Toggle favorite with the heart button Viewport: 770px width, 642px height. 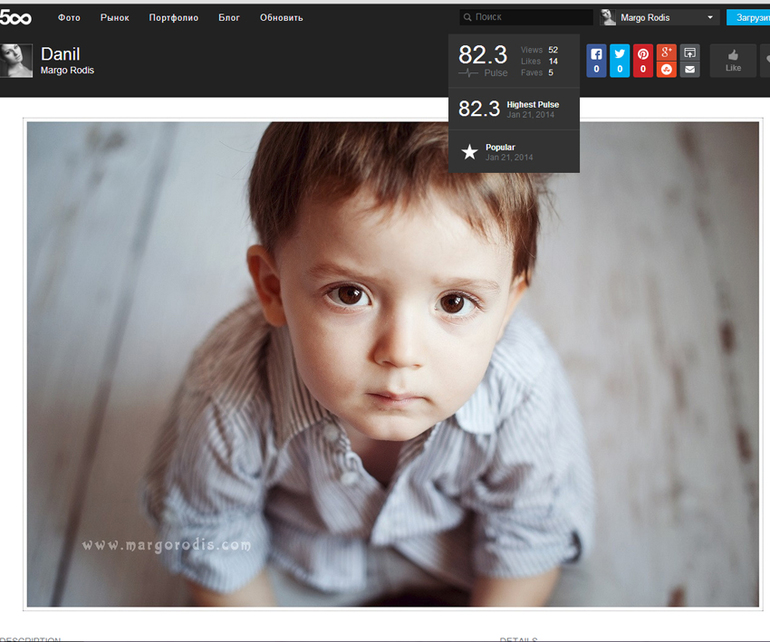pyautogui.click(x=765, y=60)
